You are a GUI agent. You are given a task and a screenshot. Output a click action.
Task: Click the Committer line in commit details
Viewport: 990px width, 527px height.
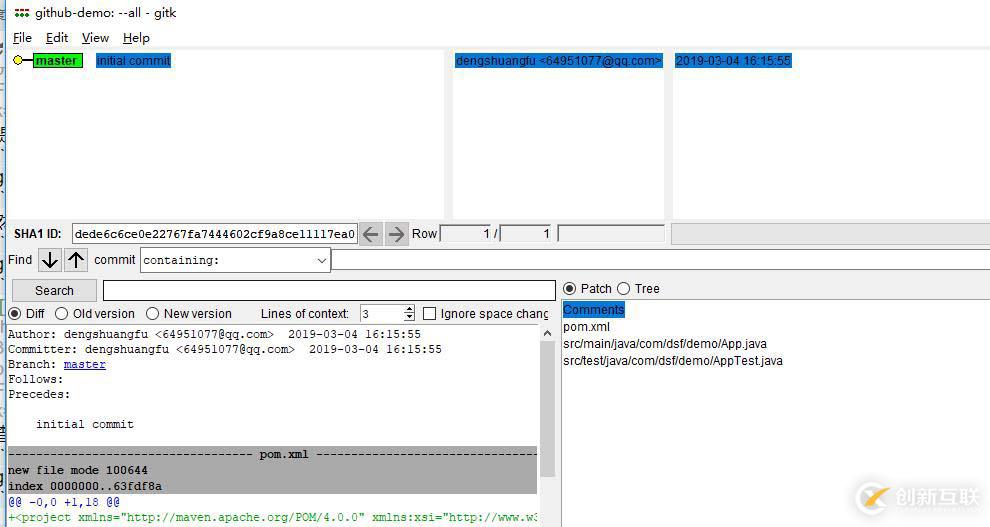(225, 349)
